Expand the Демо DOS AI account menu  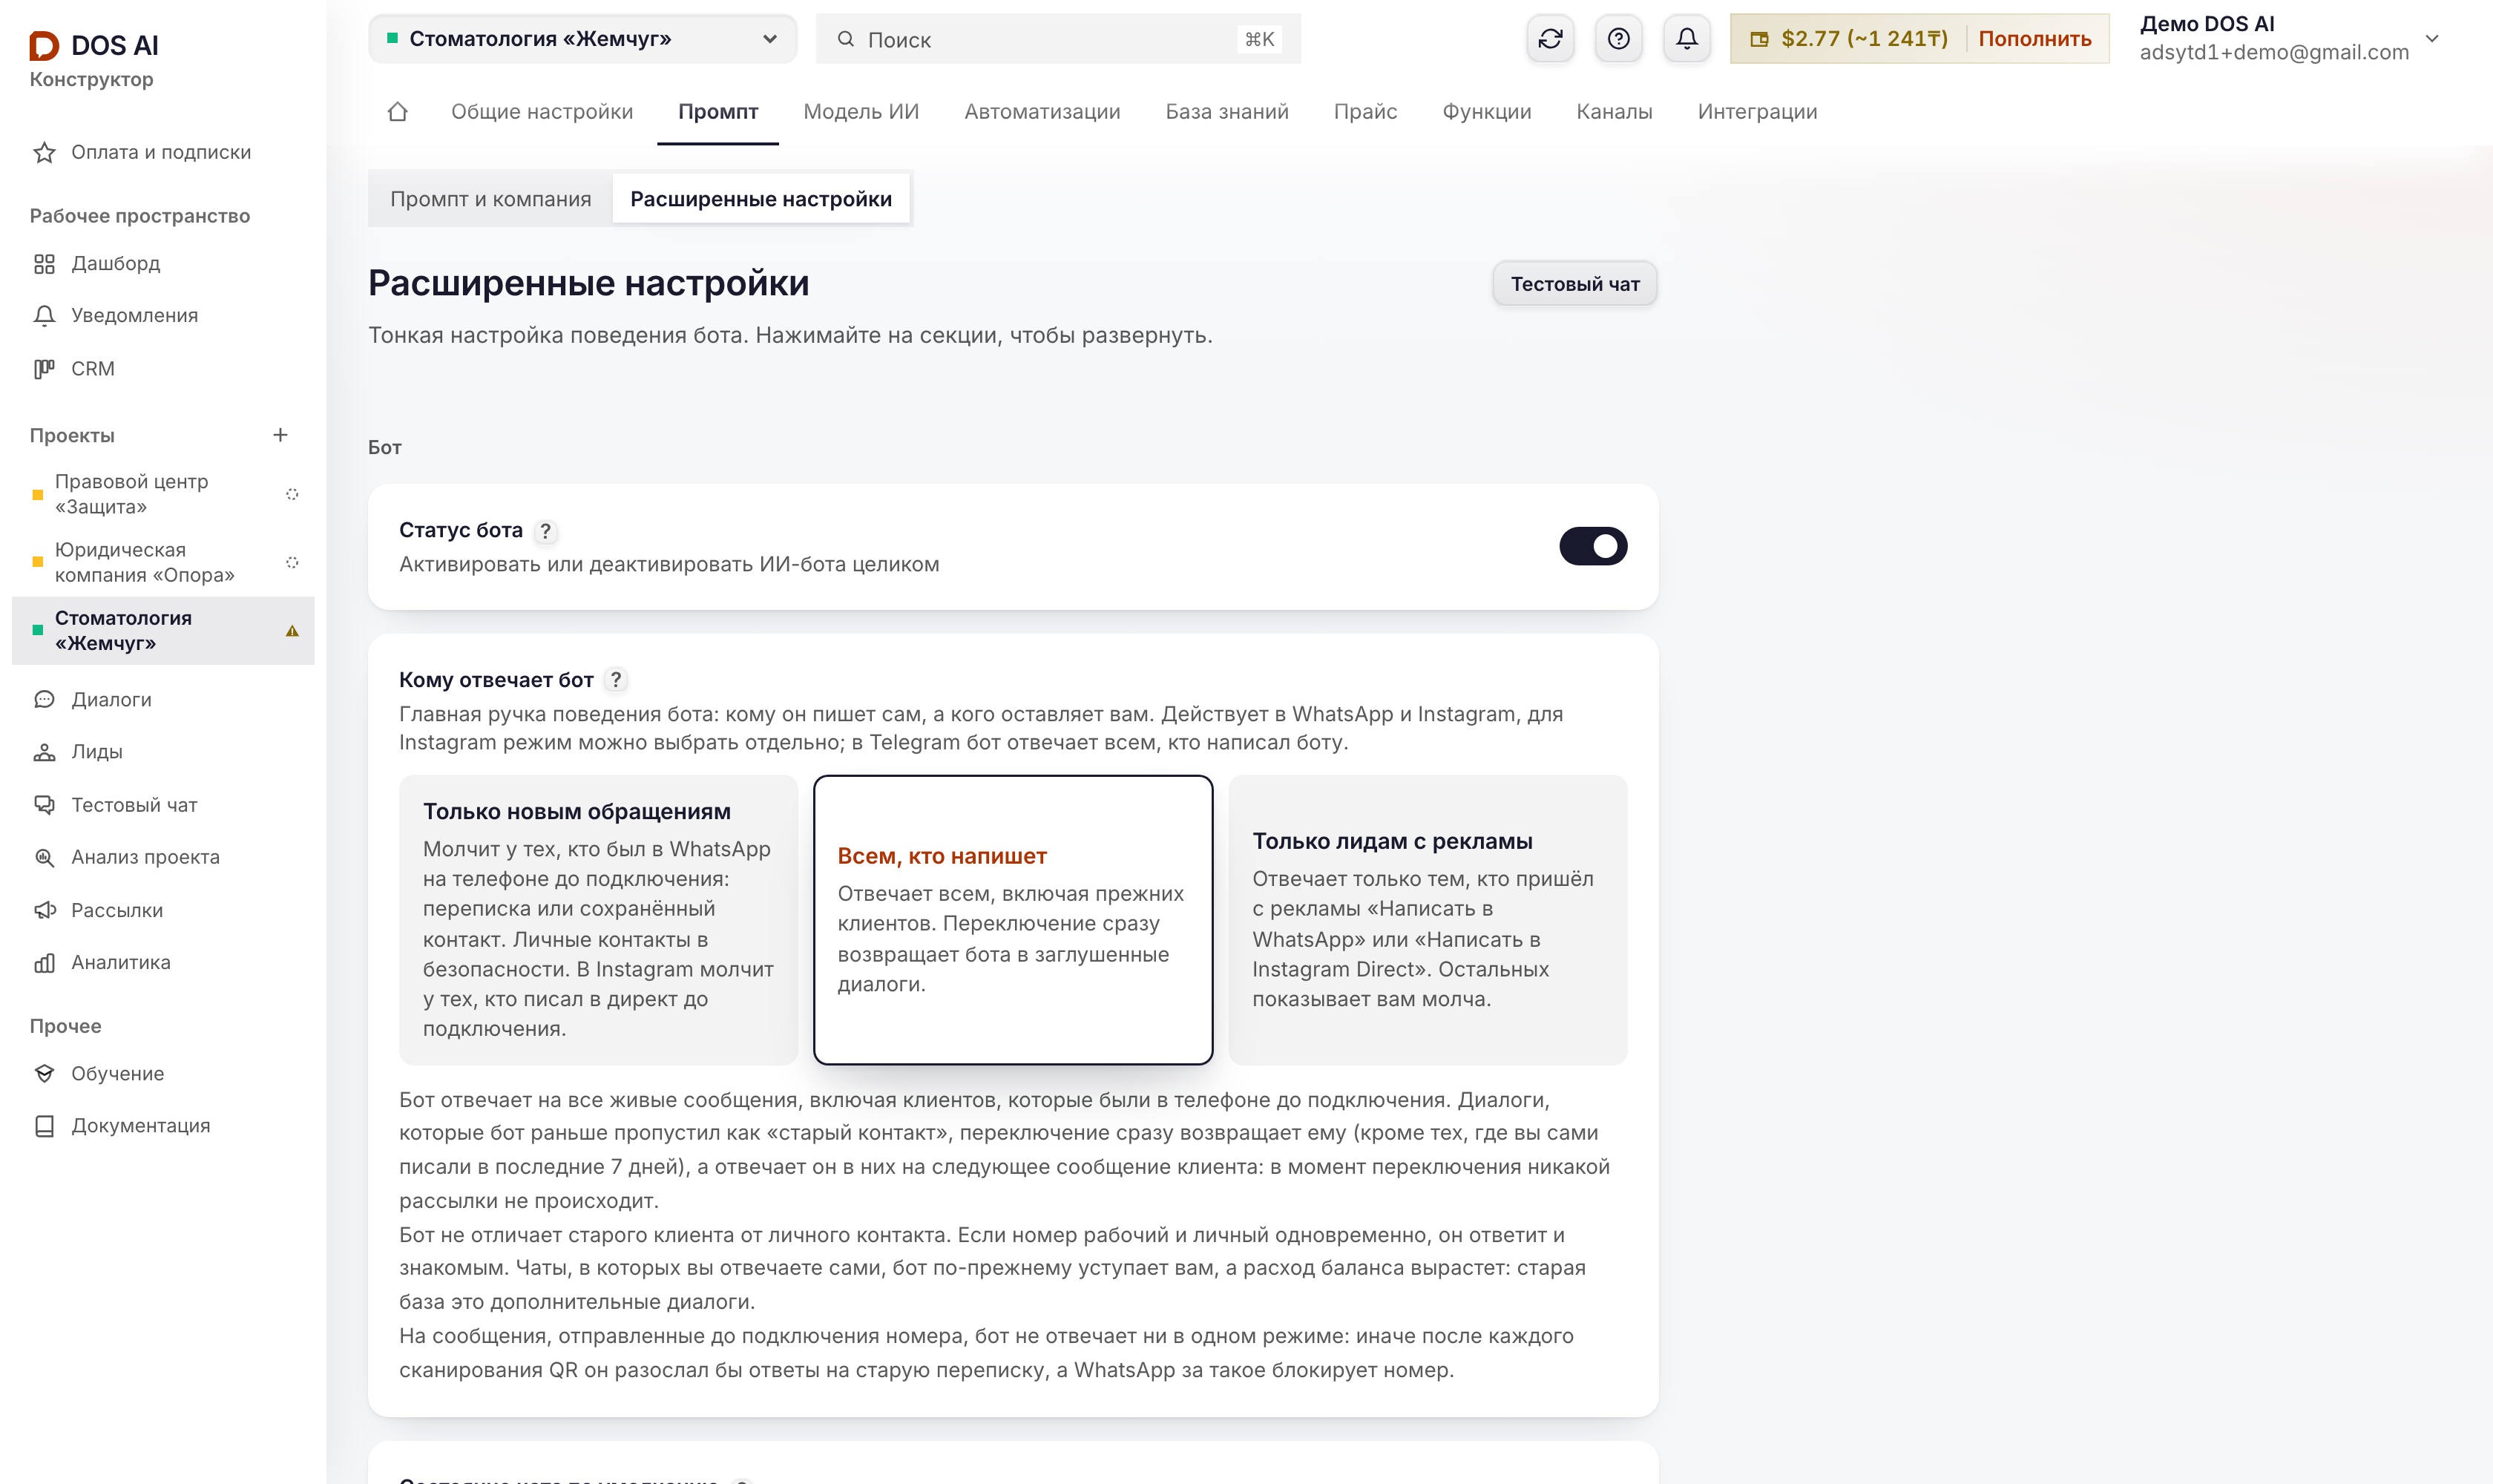2290,39
